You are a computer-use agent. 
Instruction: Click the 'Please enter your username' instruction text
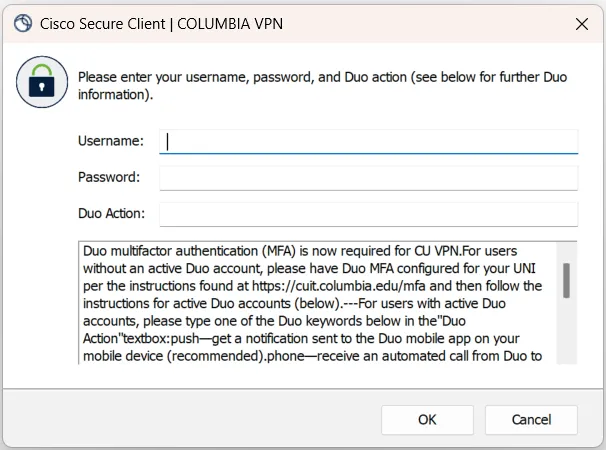[x=322, y=86]
